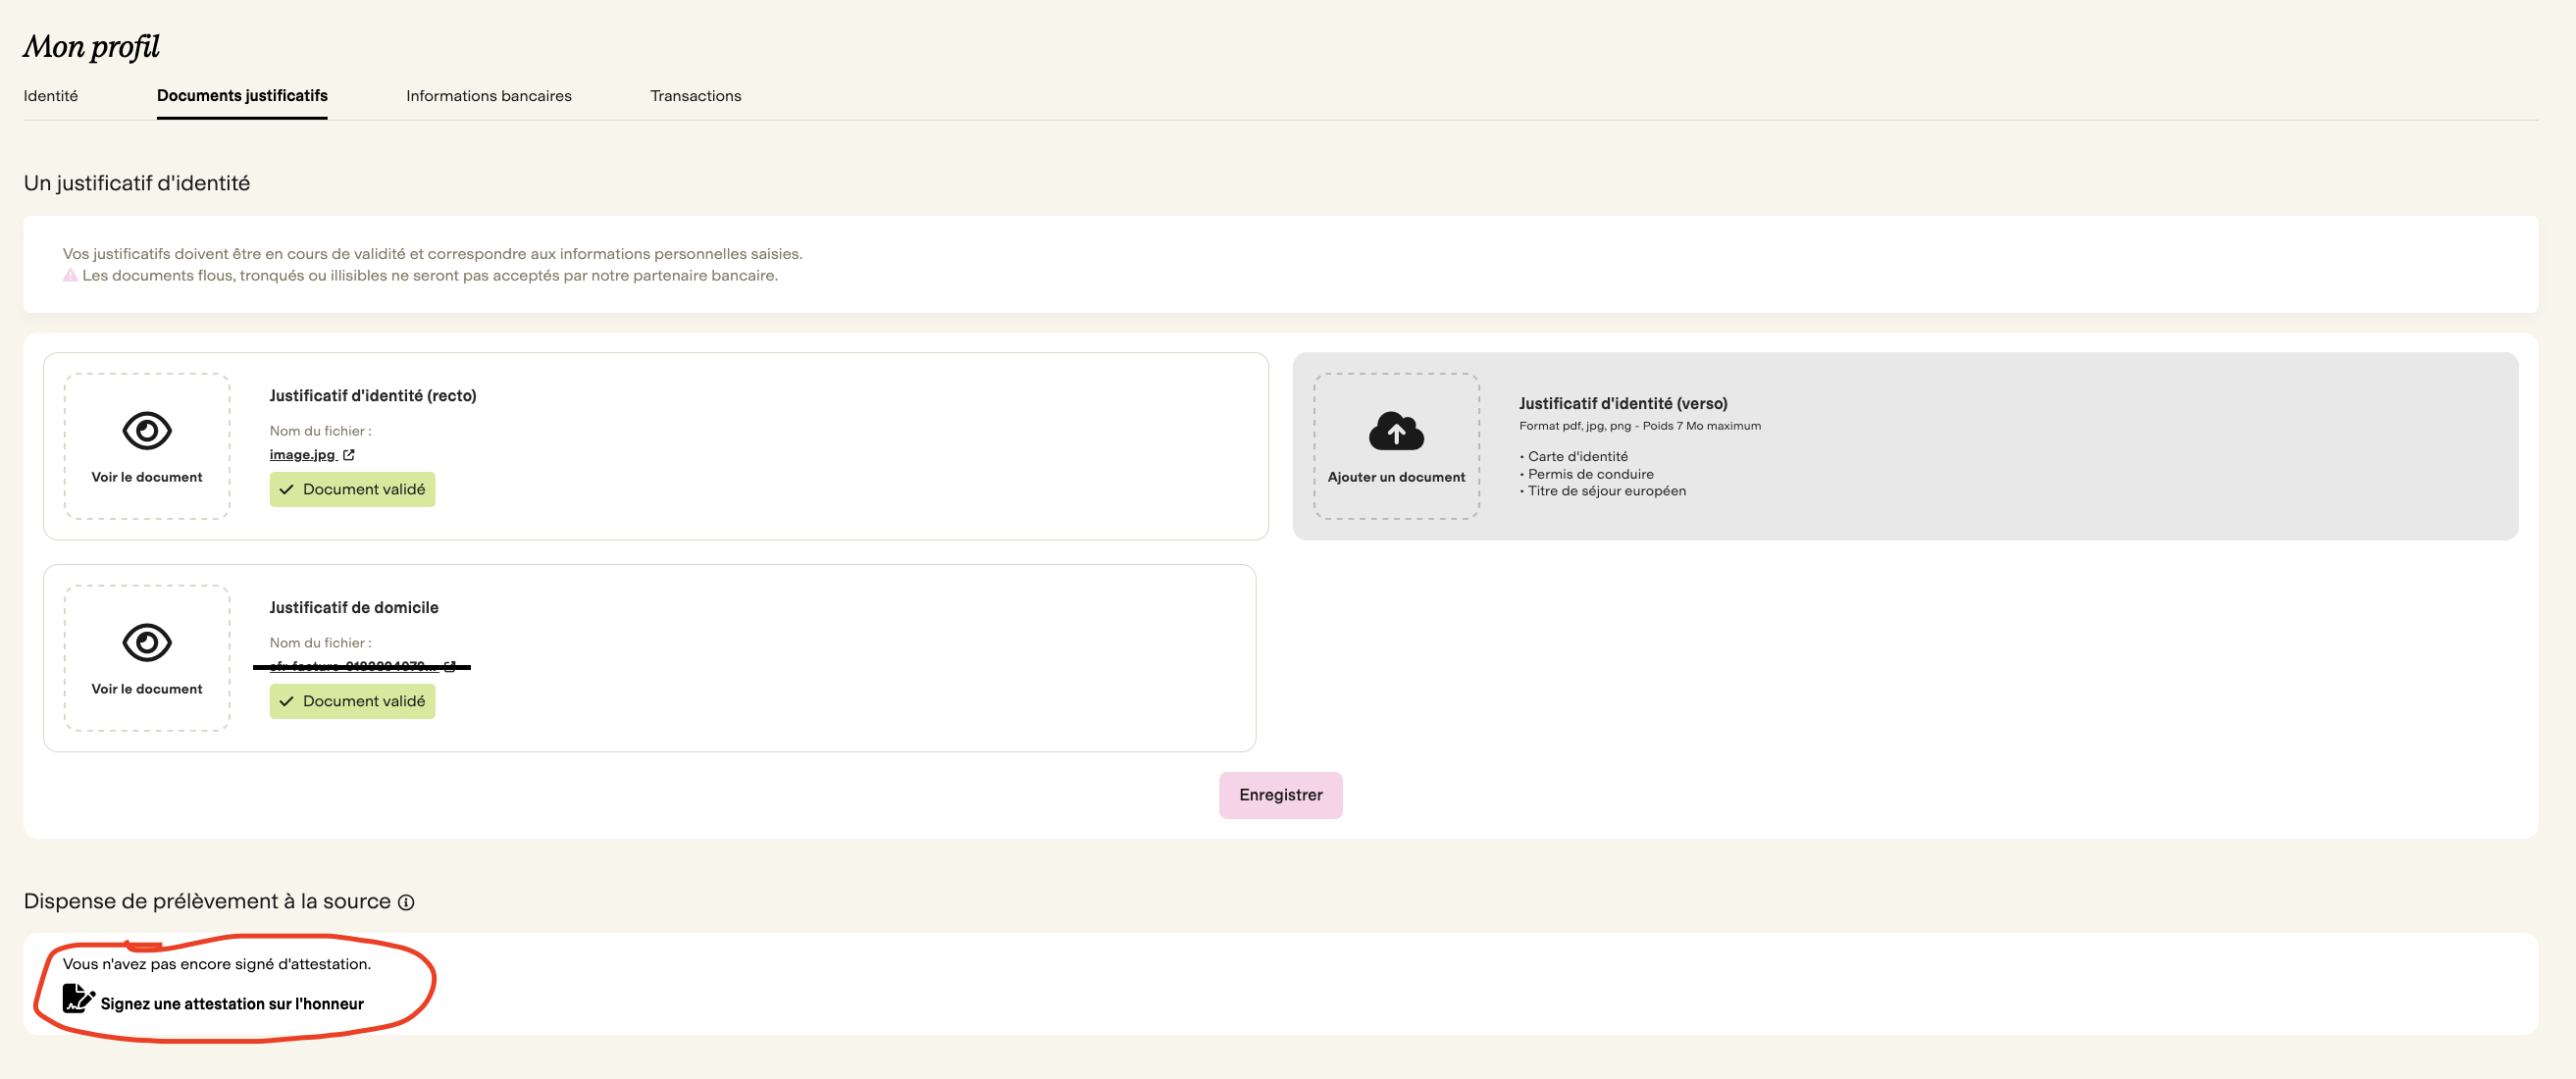The image size is (2576, 1079).
Task: Click cloud upload icon for verso document
Action: pyautogui.click(x=1396, y=431)
